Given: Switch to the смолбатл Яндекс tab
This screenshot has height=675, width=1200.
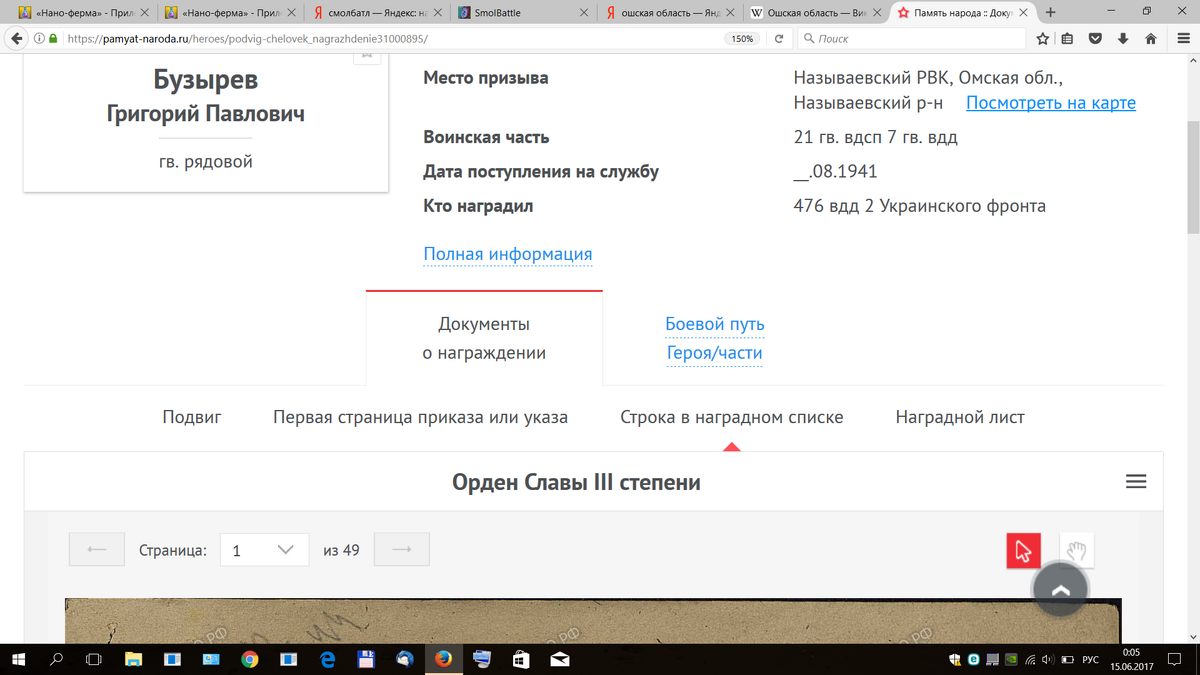Looking at the screenshot, I should coord(375,13).
